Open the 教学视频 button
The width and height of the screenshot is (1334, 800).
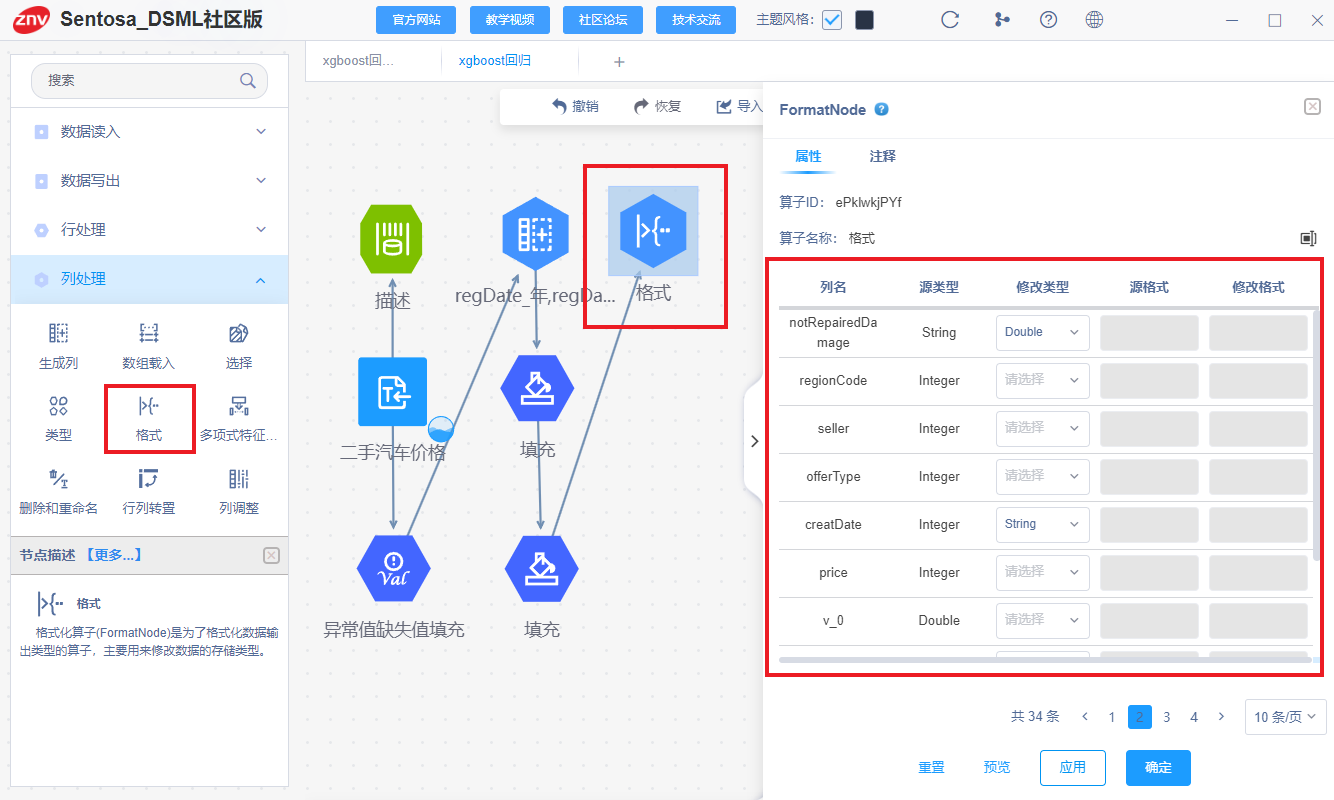(510, 20)
